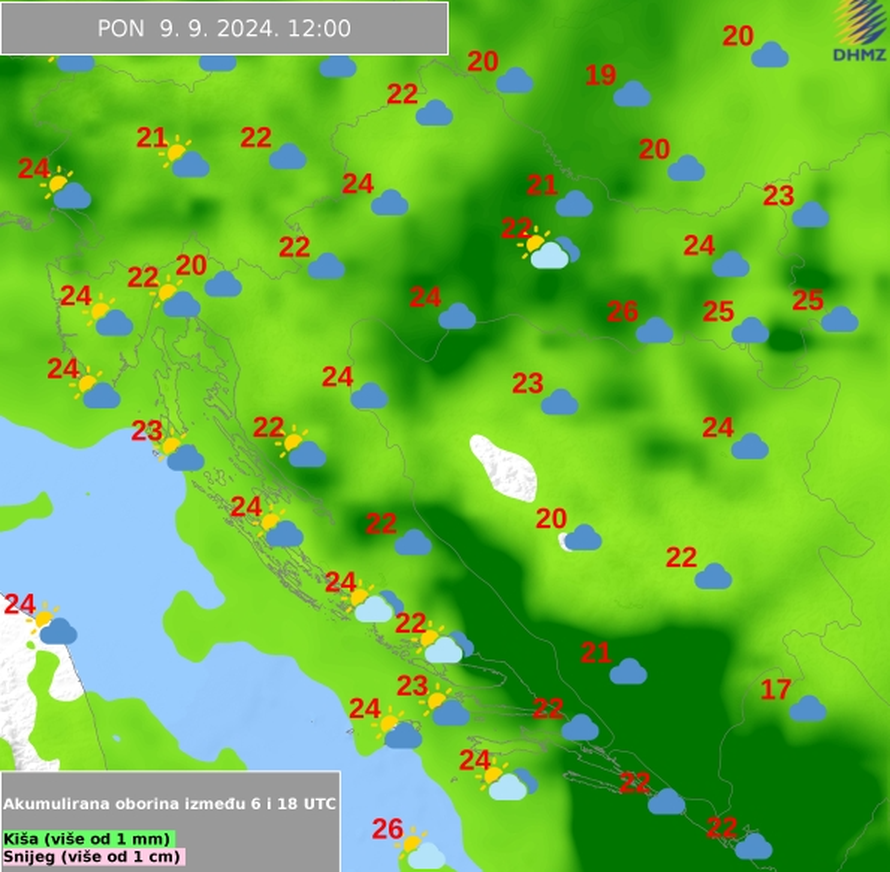Click the green Kiša legend swatch

click(89, 838)
